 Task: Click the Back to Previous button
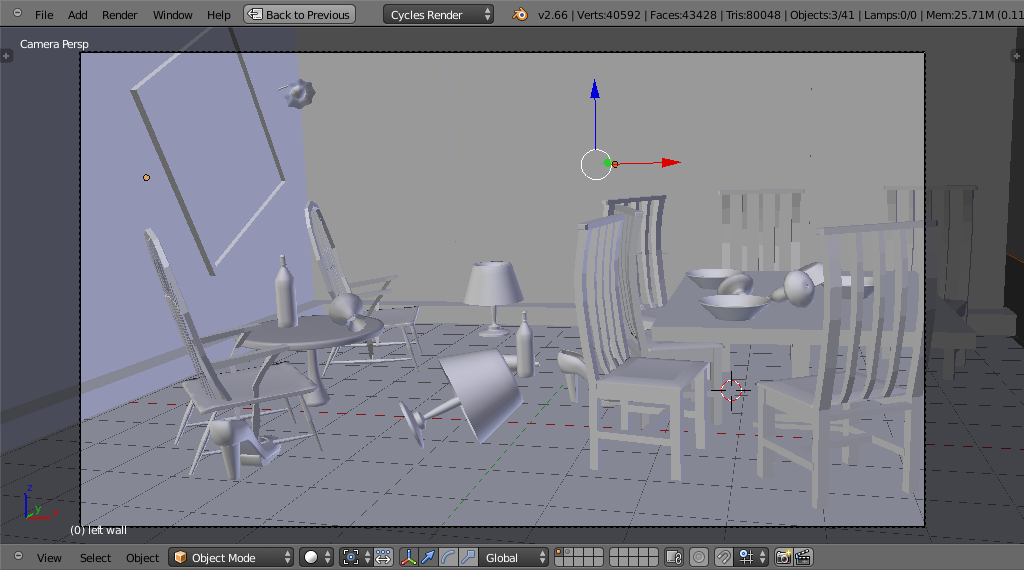(x=299, y=15)
